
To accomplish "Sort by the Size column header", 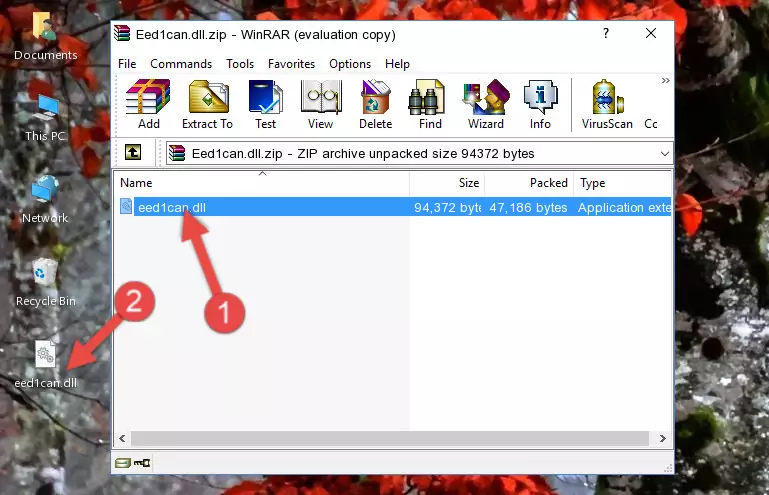I will coord(447,183).
